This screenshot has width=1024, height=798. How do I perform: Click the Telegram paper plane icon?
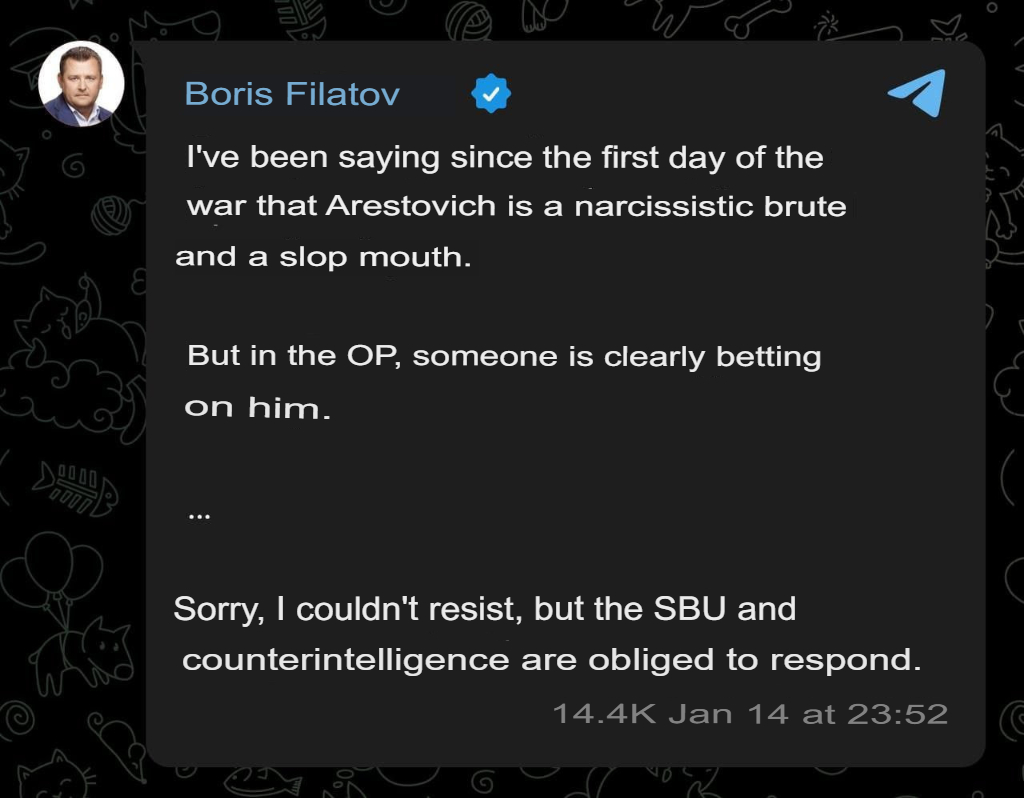(917, 93)
